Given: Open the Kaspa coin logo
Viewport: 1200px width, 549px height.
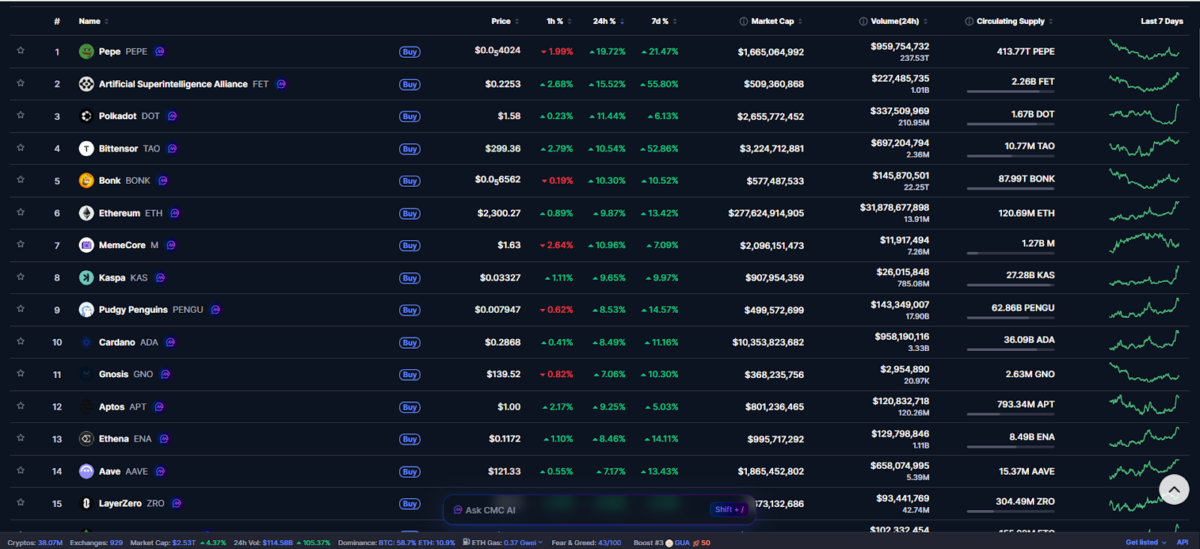Looking at the screenshot, I should (86, 277).
